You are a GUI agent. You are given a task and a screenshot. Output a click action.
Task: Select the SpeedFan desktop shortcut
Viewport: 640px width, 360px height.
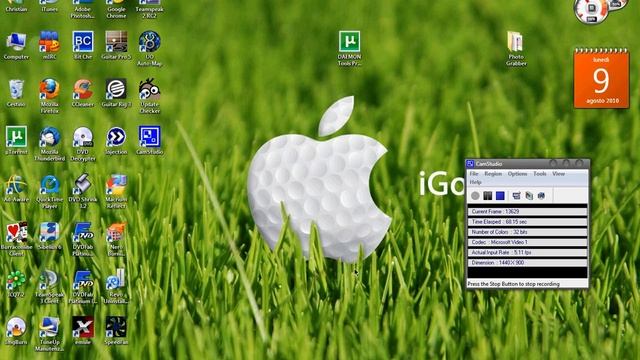pos(116,331)
